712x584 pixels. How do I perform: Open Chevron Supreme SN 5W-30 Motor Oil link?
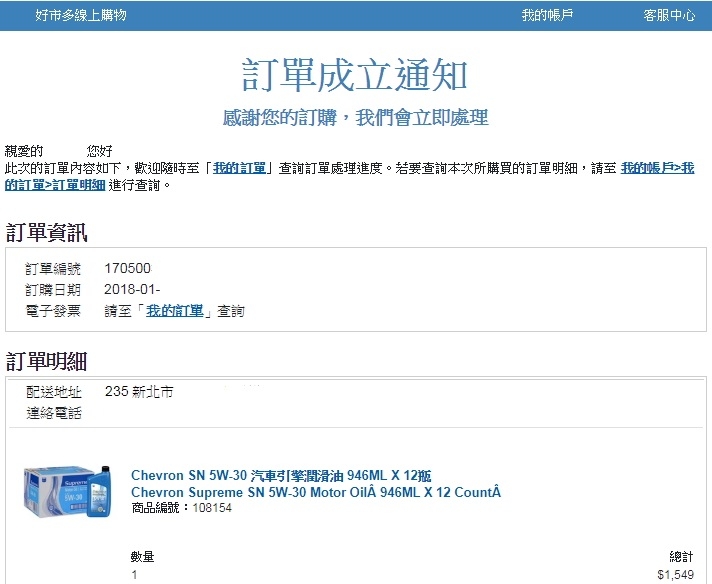click(316, 492)
